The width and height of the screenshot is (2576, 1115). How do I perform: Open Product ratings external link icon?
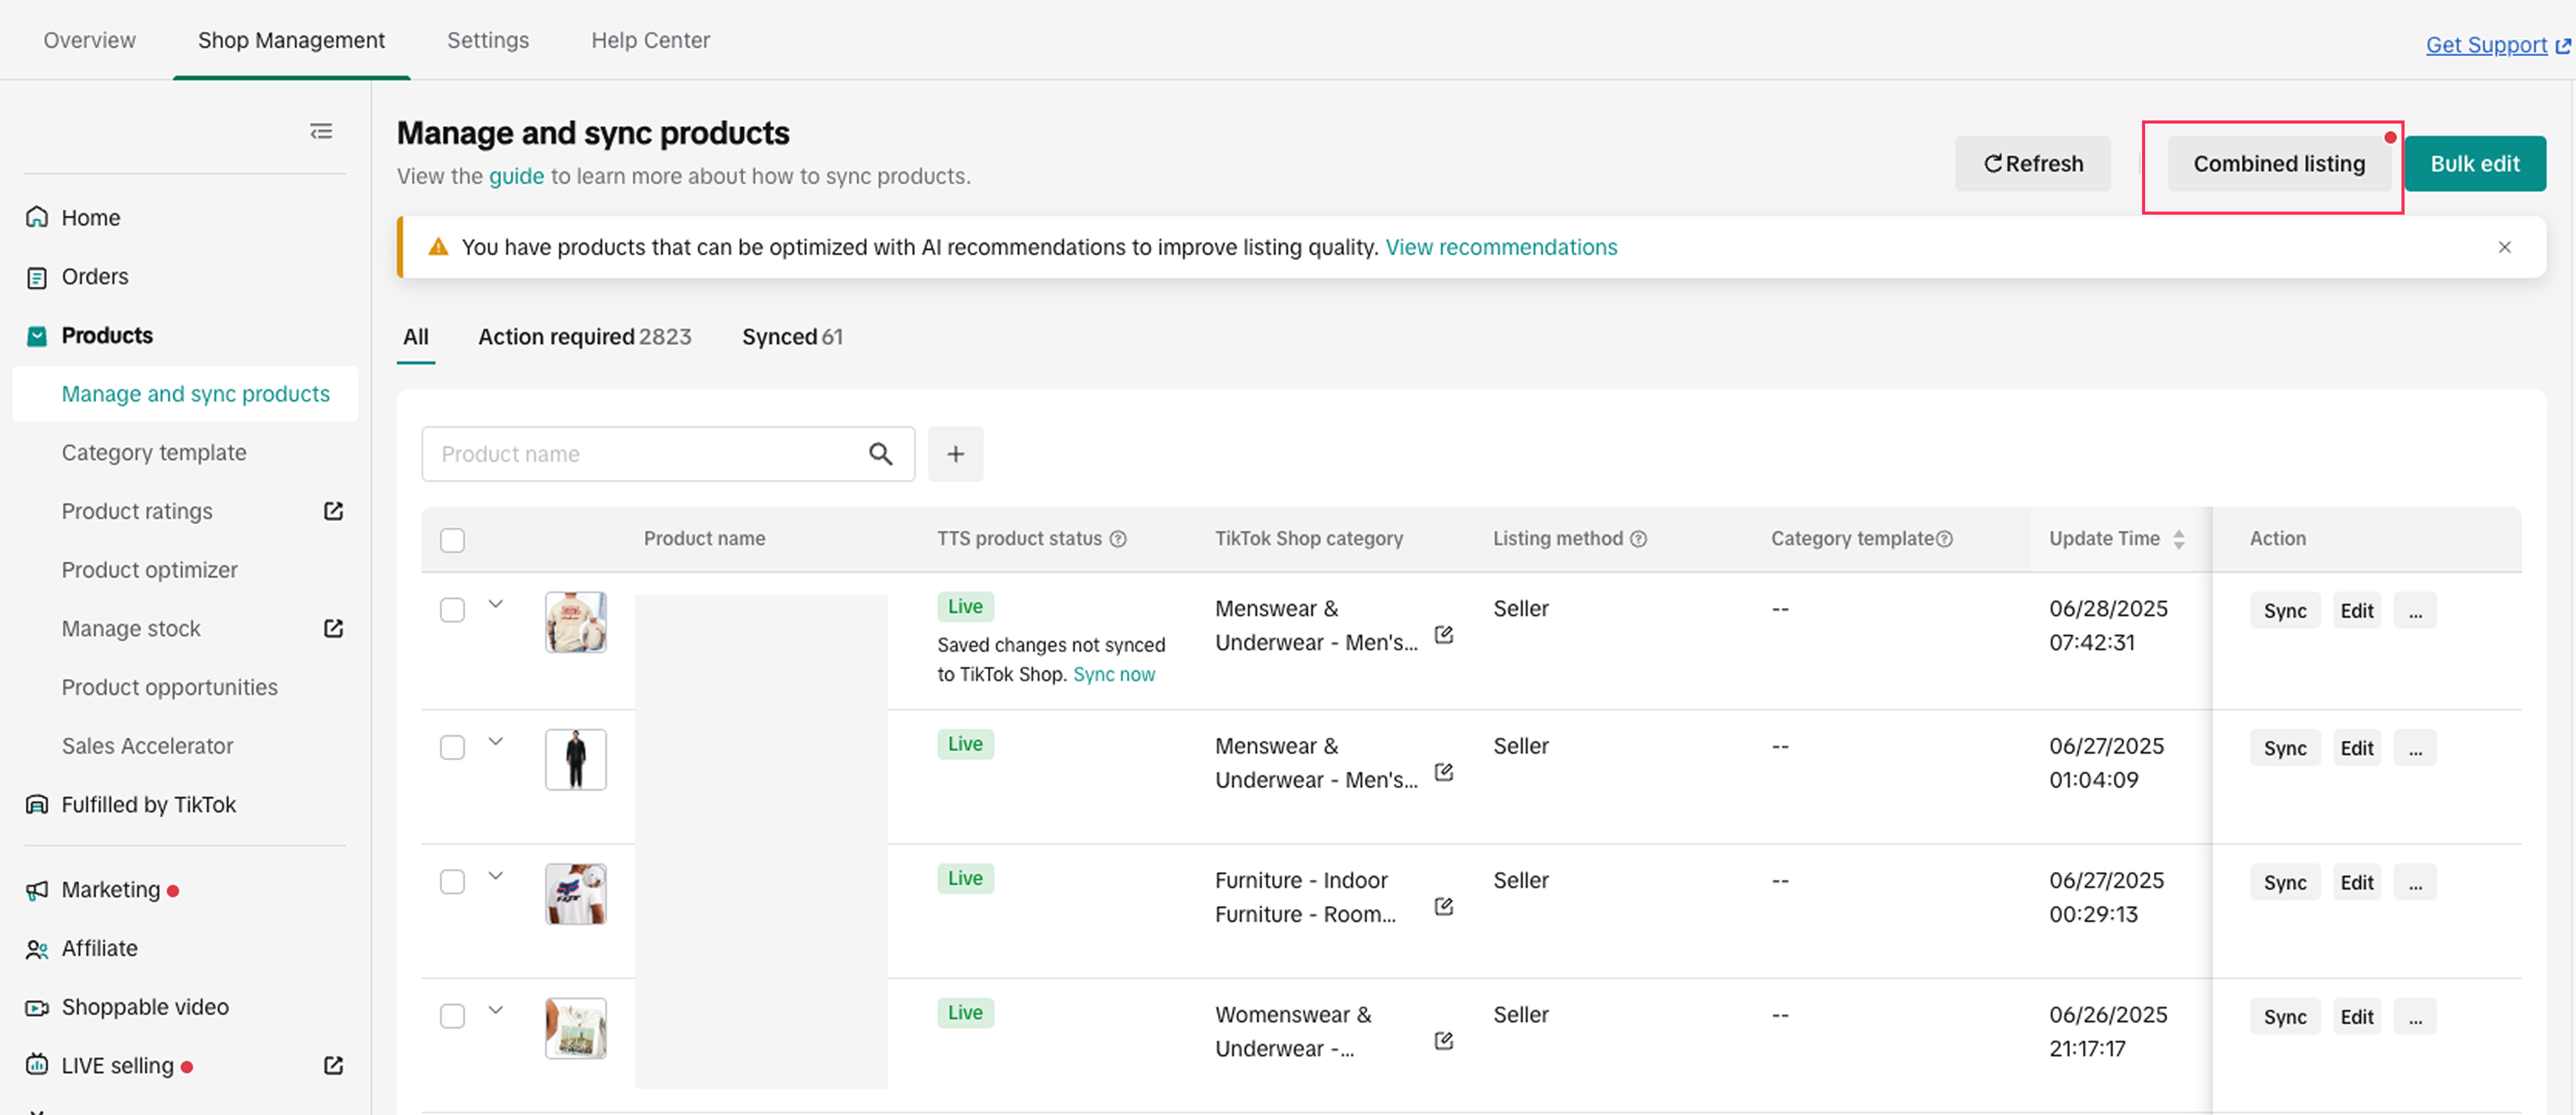click(x=333, y=511)
